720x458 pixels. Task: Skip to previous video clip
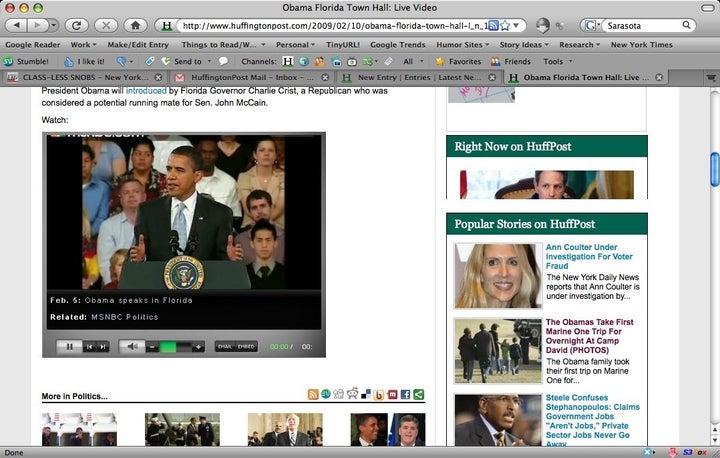90,346
